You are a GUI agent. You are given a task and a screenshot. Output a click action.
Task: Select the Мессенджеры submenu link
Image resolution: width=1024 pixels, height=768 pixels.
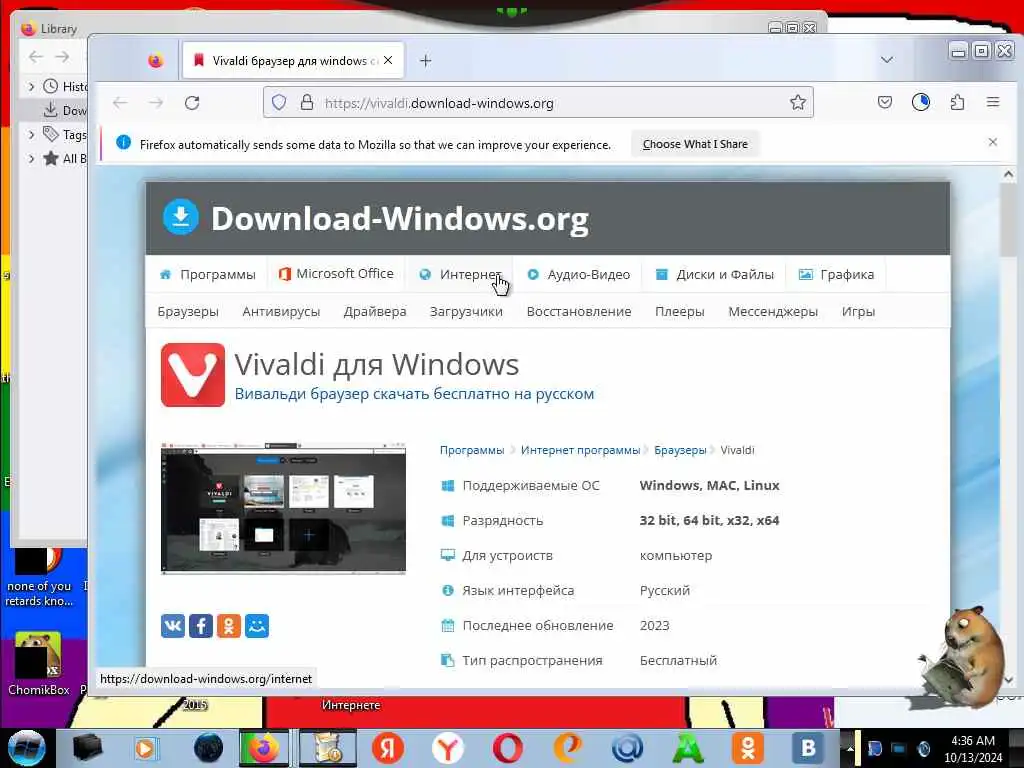point(773,312)
